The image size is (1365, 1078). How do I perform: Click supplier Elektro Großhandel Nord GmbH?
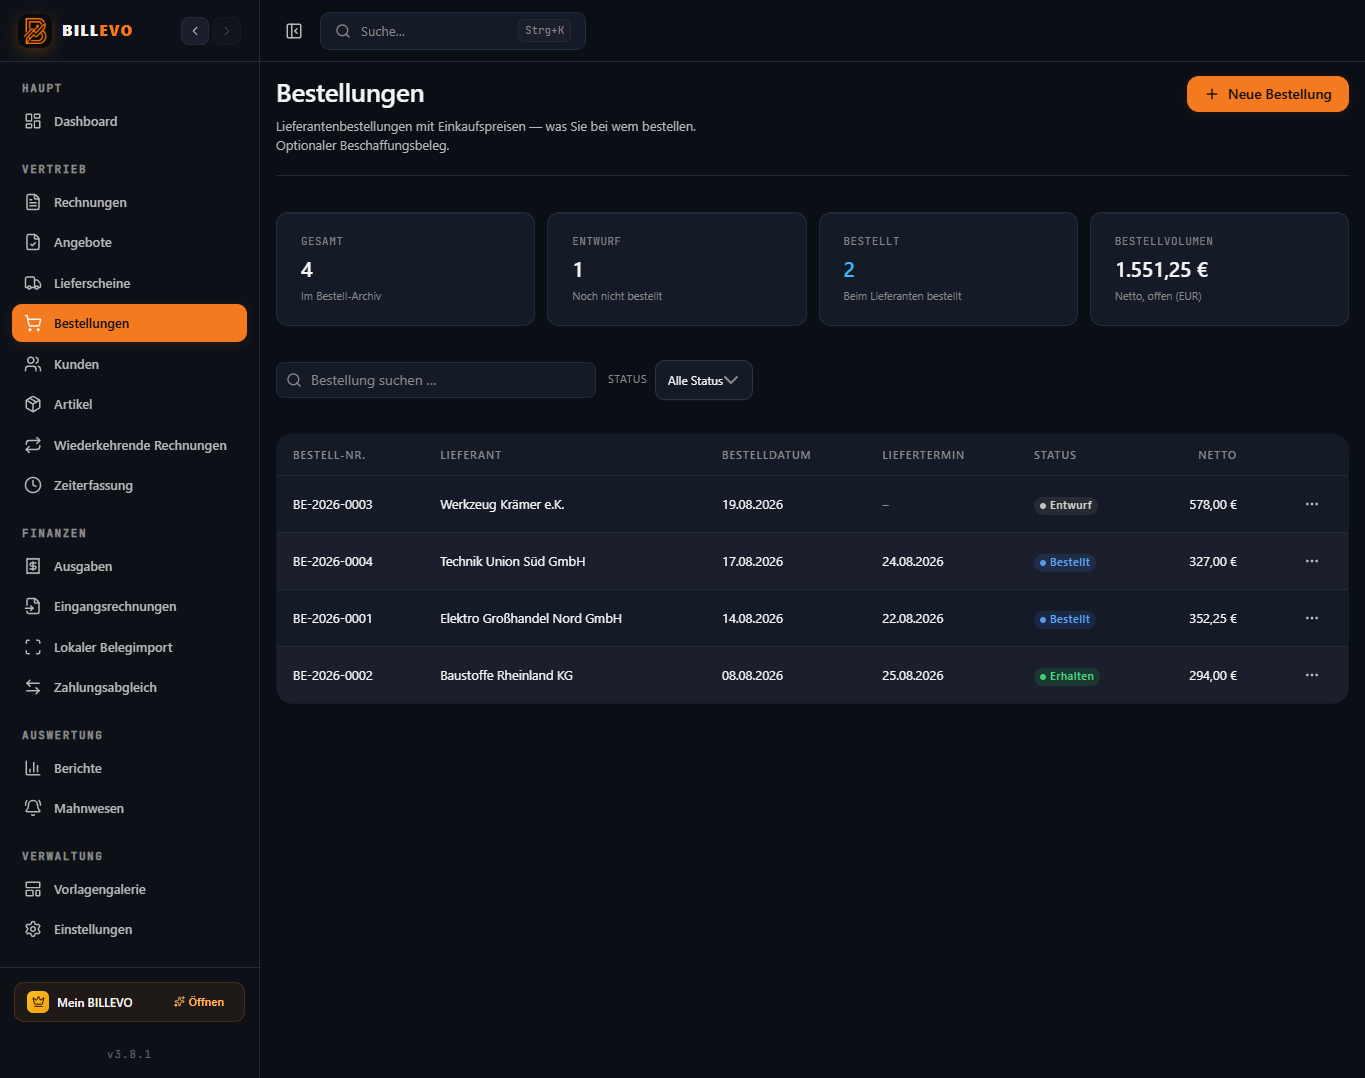pos(531,618)
